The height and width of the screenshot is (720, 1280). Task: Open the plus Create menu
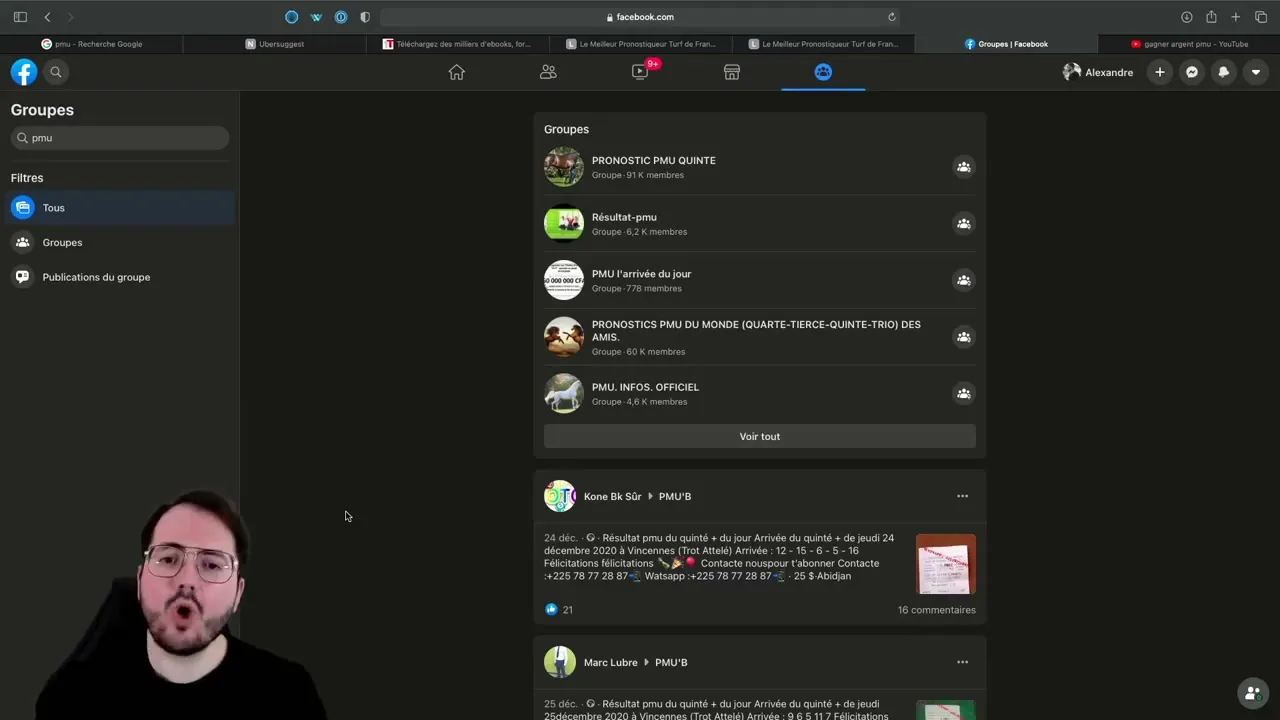[1160, 72]
